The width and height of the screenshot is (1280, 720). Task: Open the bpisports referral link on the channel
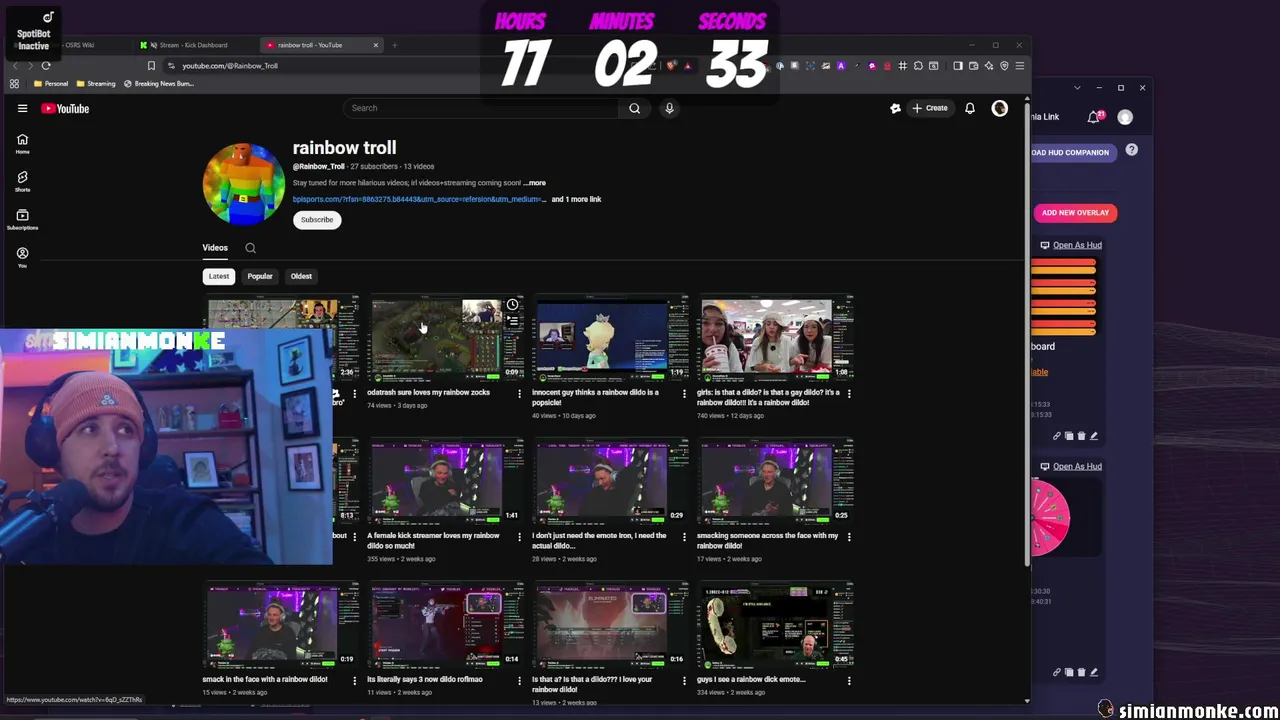coord(419,199)
